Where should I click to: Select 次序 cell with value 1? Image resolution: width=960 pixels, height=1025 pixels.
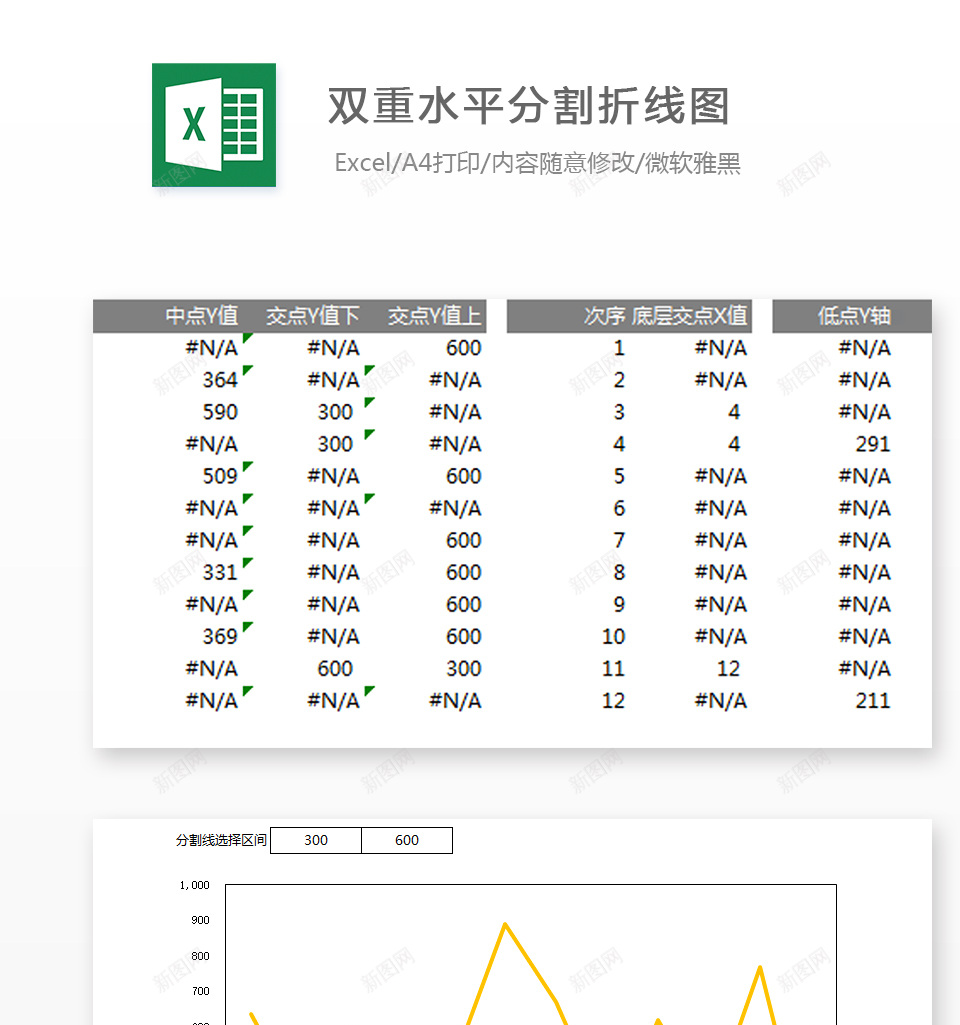click(x=619, y=348)
